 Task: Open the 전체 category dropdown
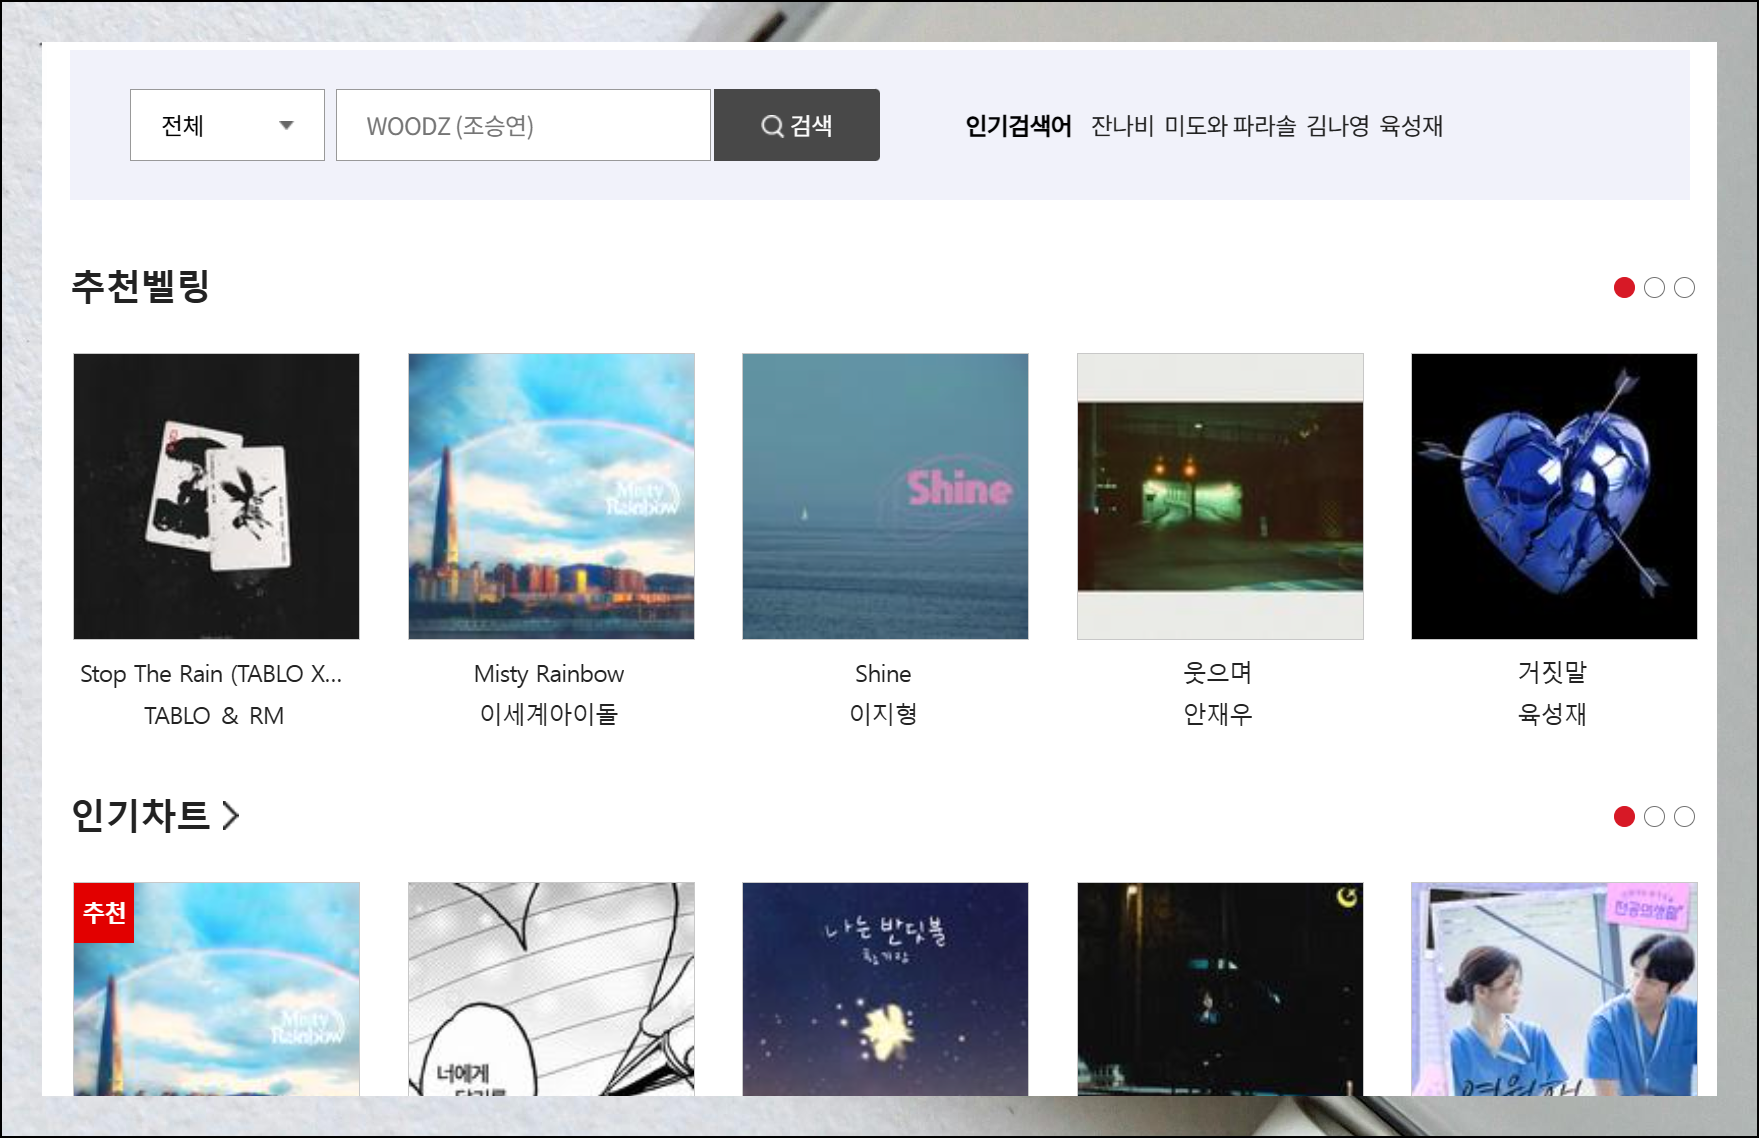227,125
